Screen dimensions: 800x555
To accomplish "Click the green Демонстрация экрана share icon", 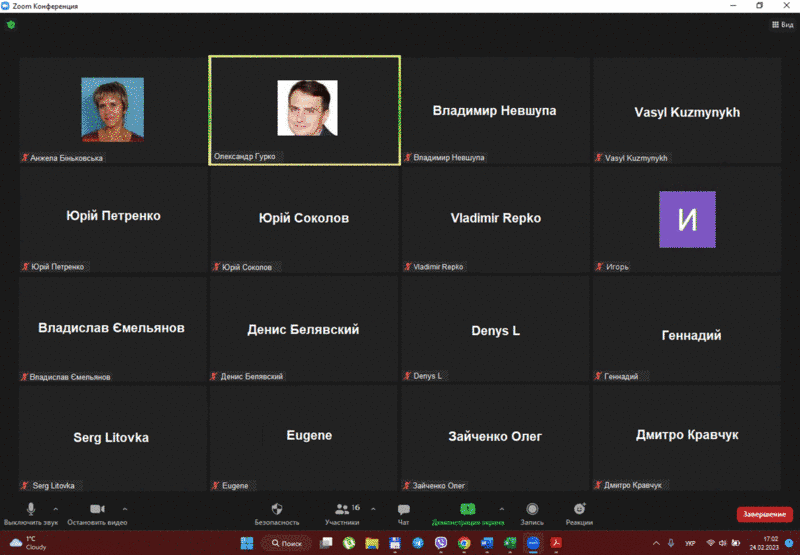I will 467,509.
